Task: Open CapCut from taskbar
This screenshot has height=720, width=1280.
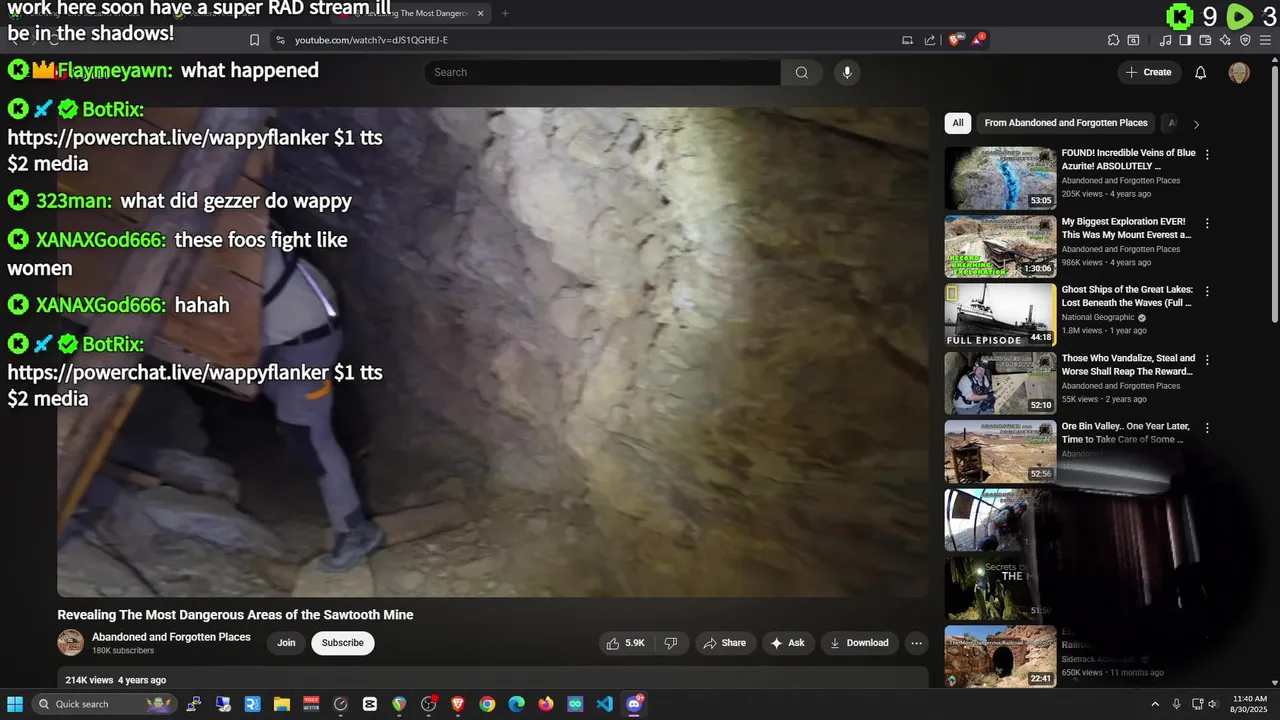Action: point(370,704)
